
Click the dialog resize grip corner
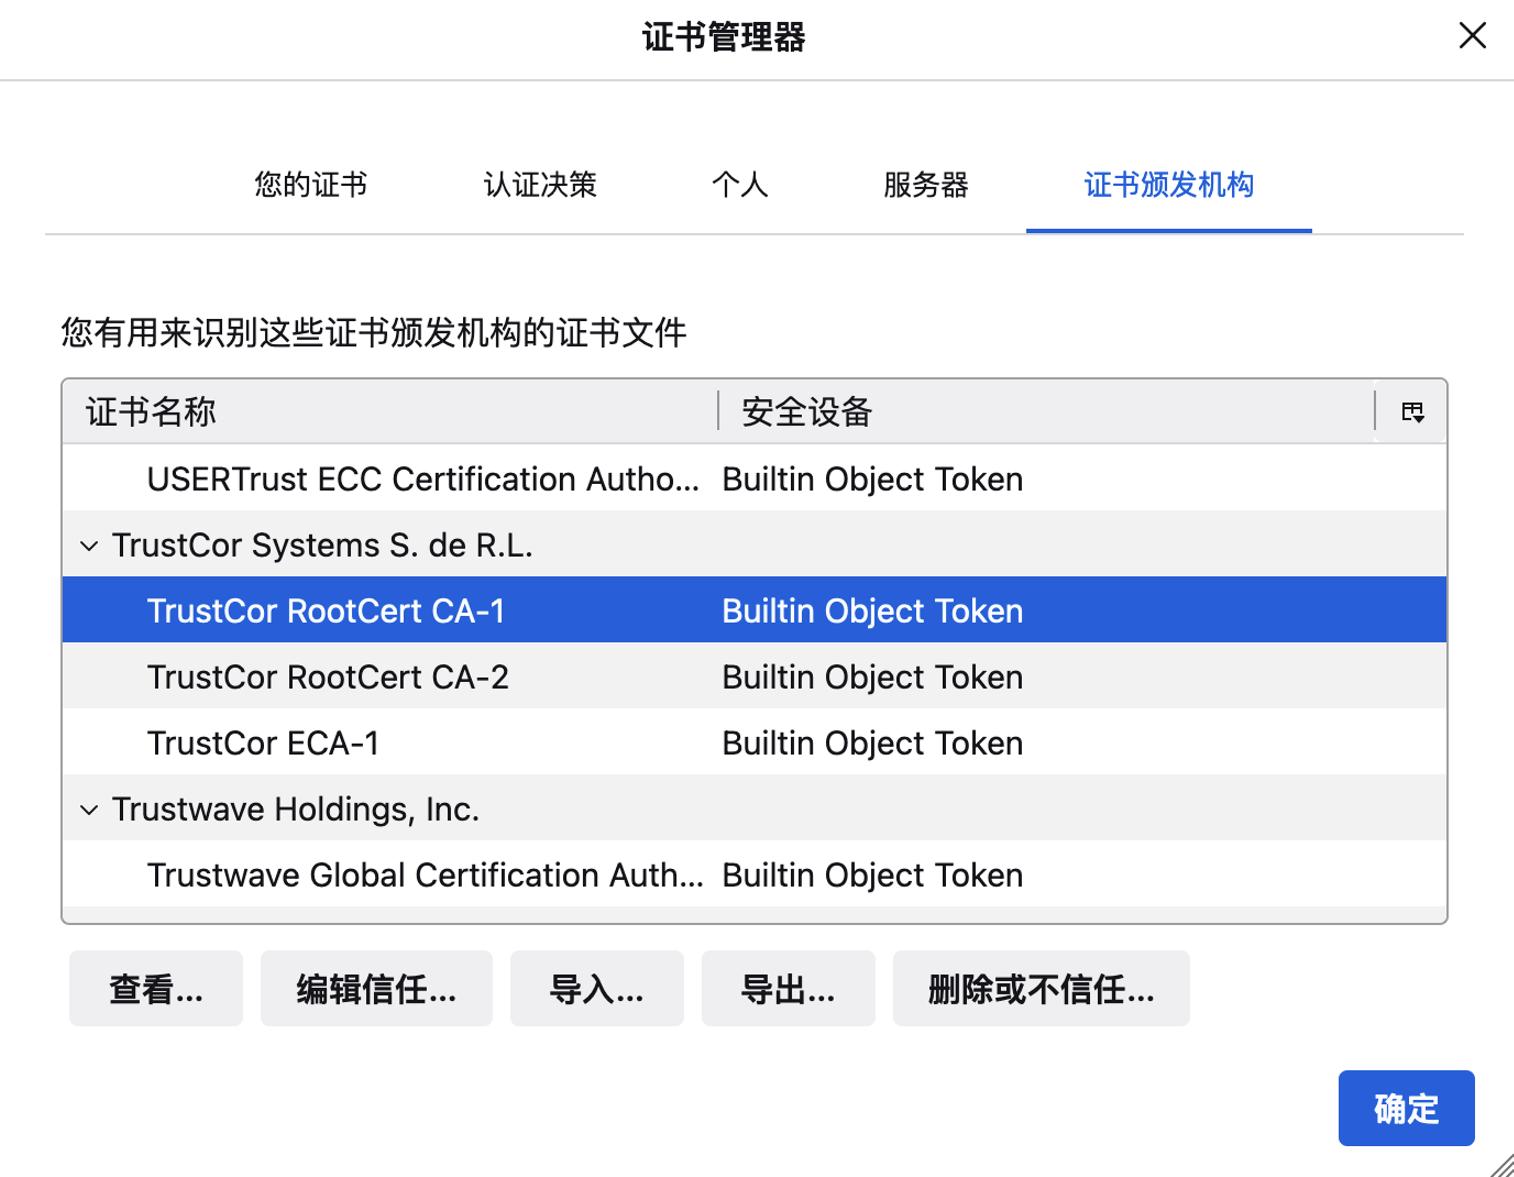1502,1165
